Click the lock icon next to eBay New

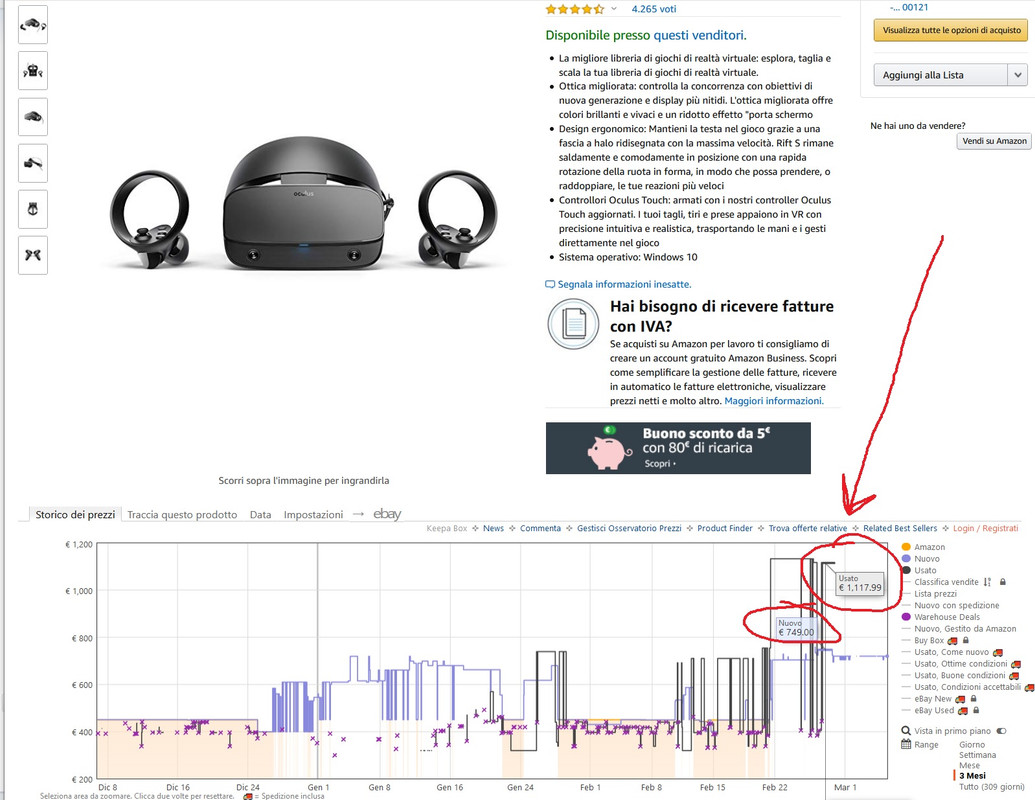pos(974,699)
